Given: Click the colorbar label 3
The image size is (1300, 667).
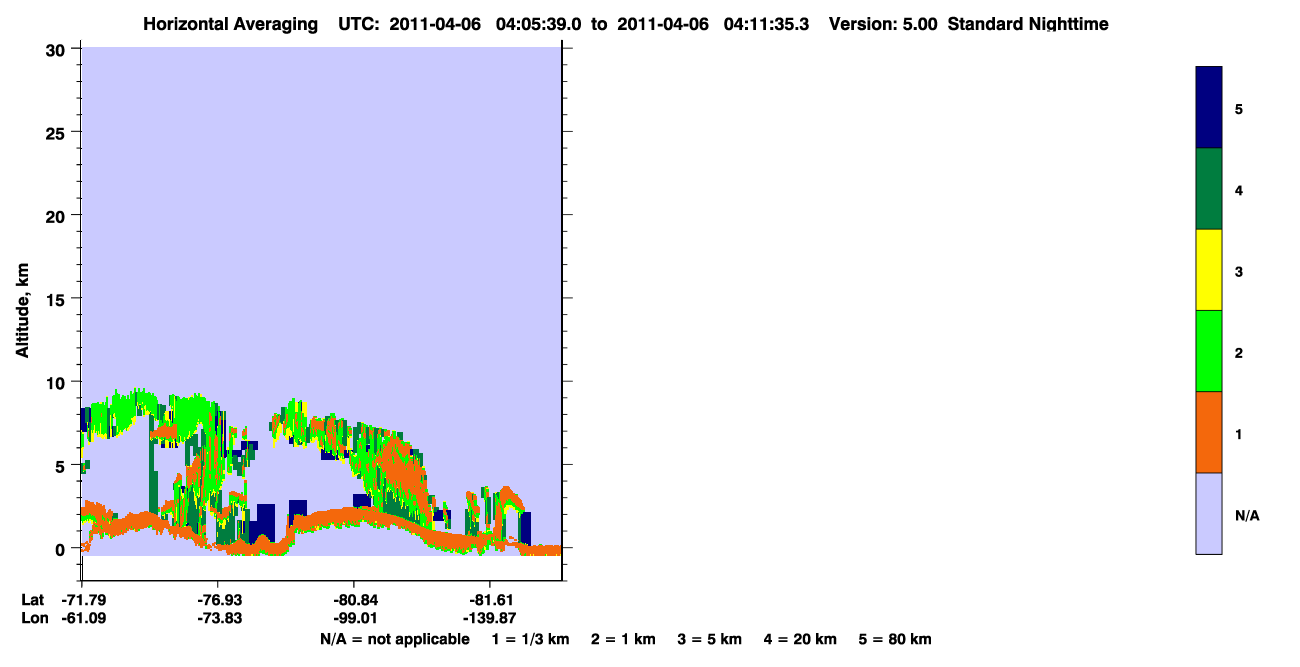Looking at the screenshot, I should tap(1239, 270).
